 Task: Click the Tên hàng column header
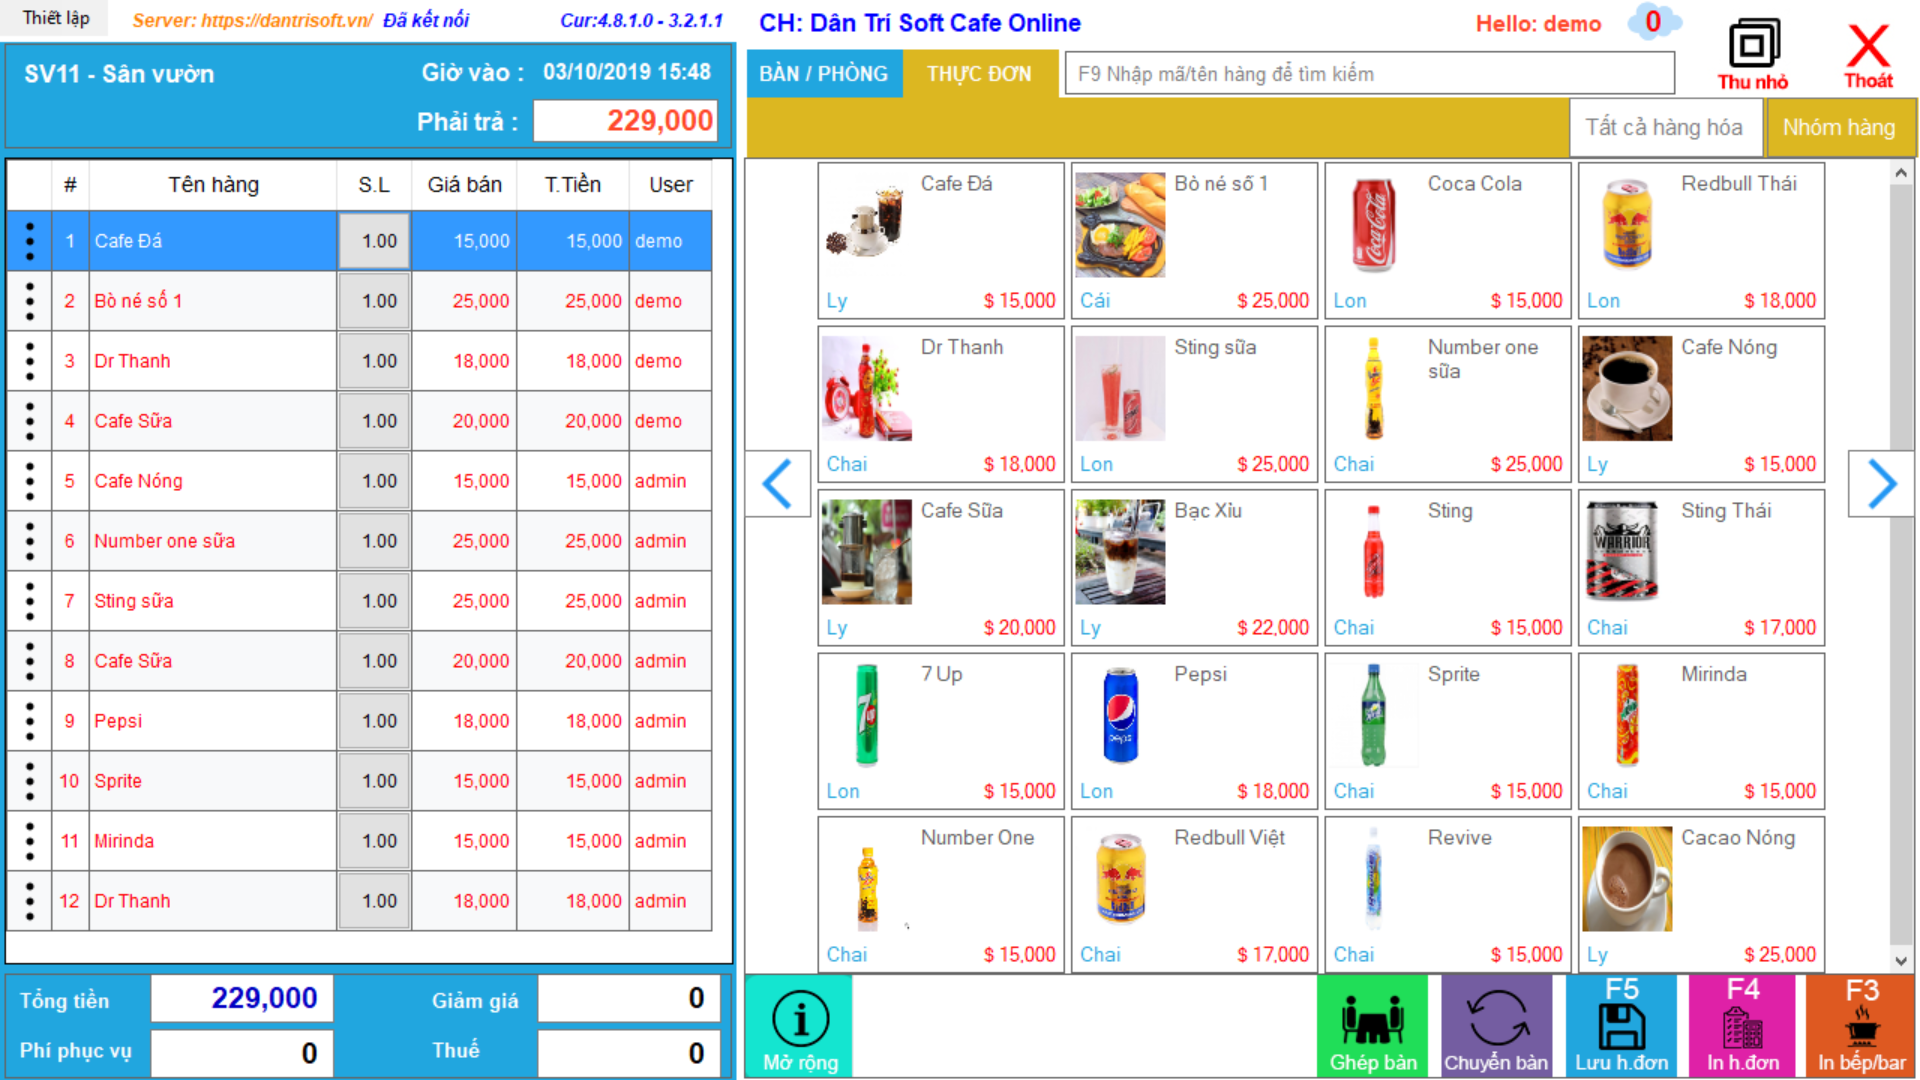point(213,185)
